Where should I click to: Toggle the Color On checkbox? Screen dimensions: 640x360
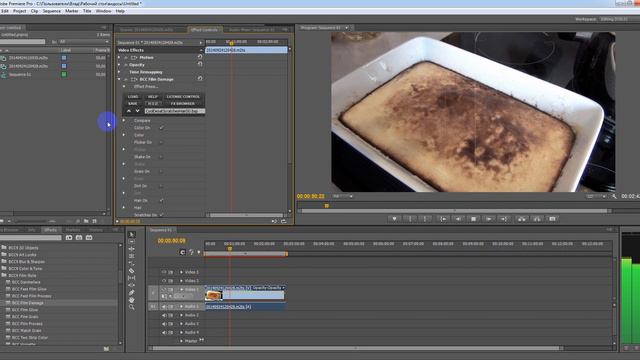click(x=162, y=128)
